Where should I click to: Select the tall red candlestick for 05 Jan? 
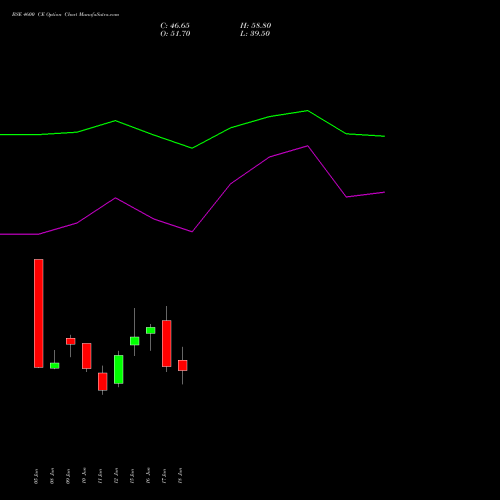pos(39,313)
